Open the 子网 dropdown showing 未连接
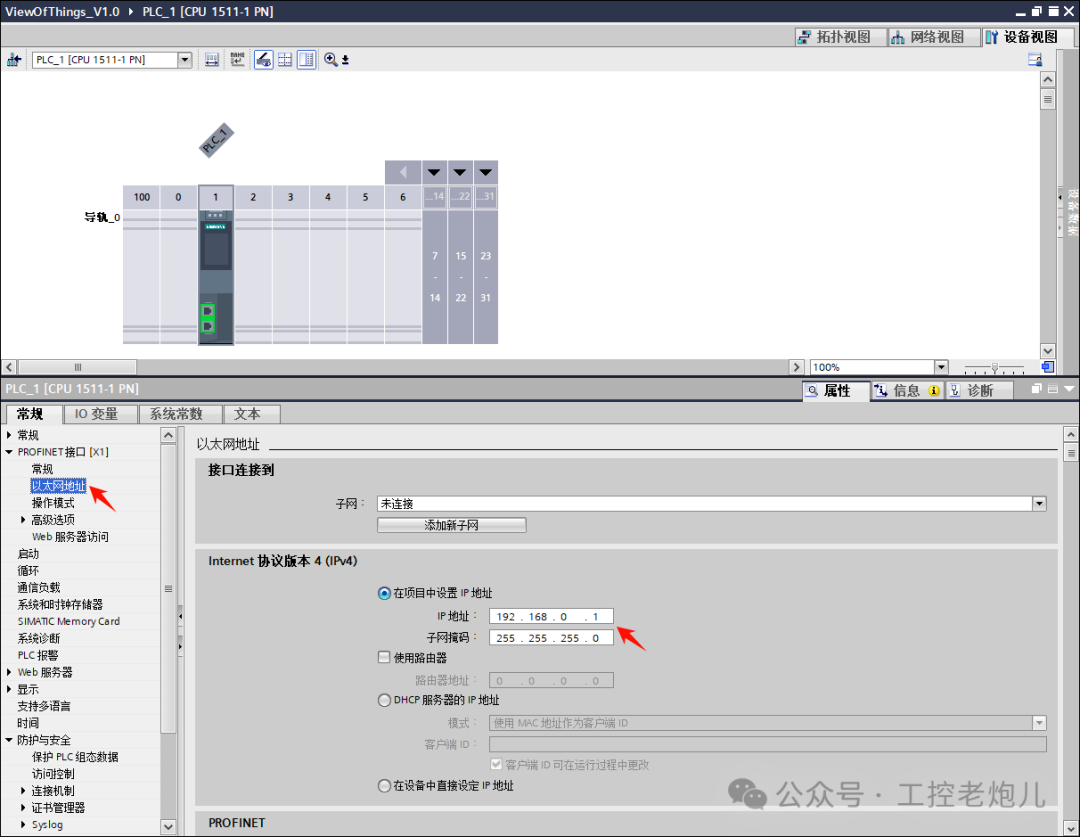 point(1039,503)
